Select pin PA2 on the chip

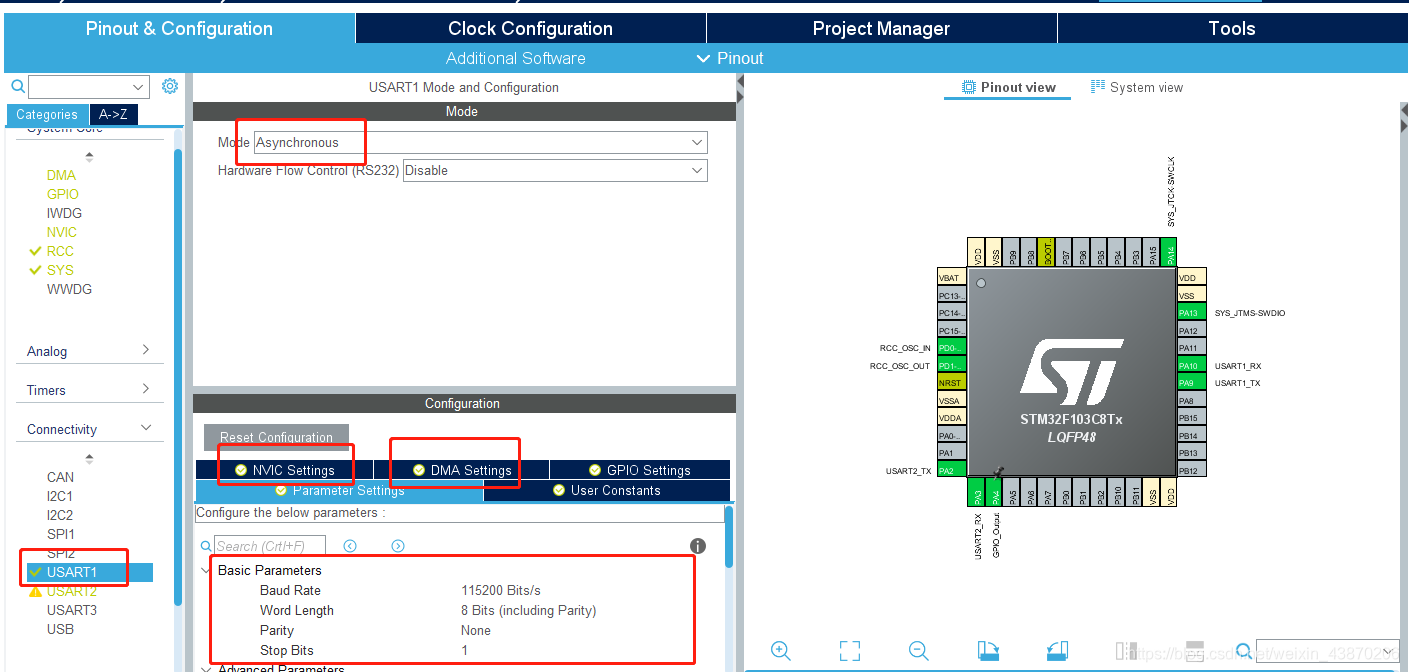951,470
